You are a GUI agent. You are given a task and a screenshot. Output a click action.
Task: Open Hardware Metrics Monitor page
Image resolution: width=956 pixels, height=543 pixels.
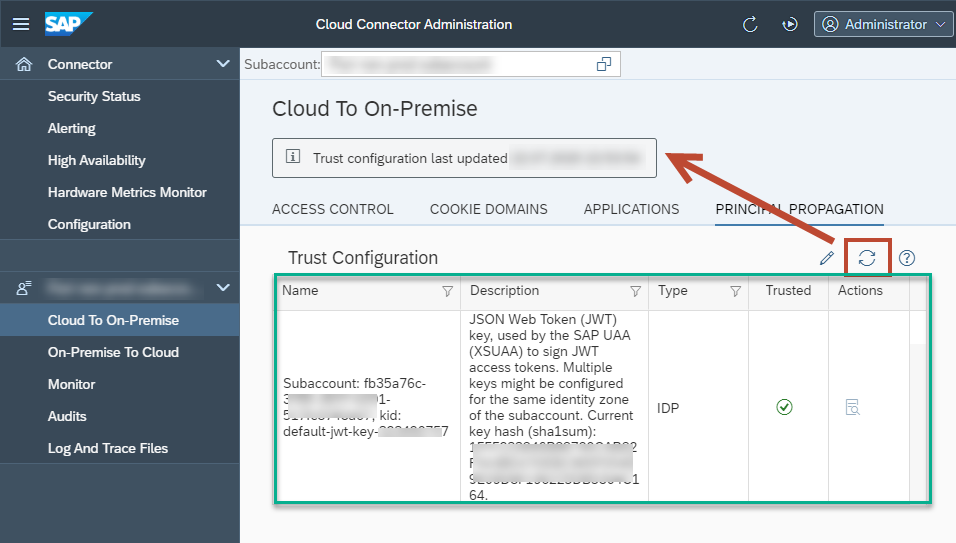pos(127,193)
